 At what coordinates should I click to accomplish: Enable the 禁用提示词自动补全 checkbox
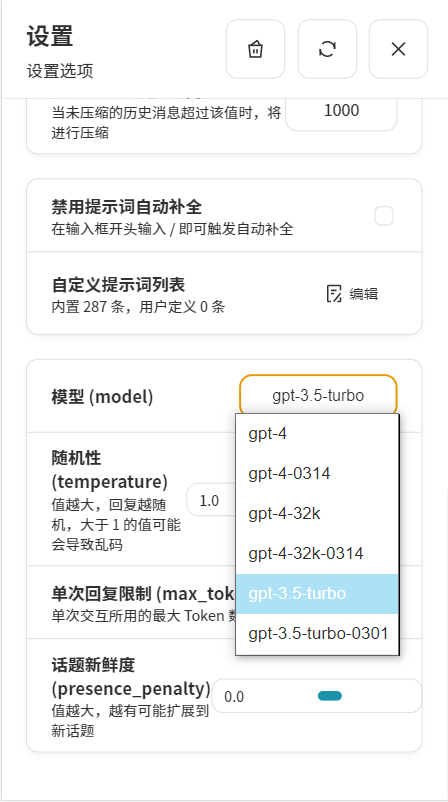[x=384, y=216]
